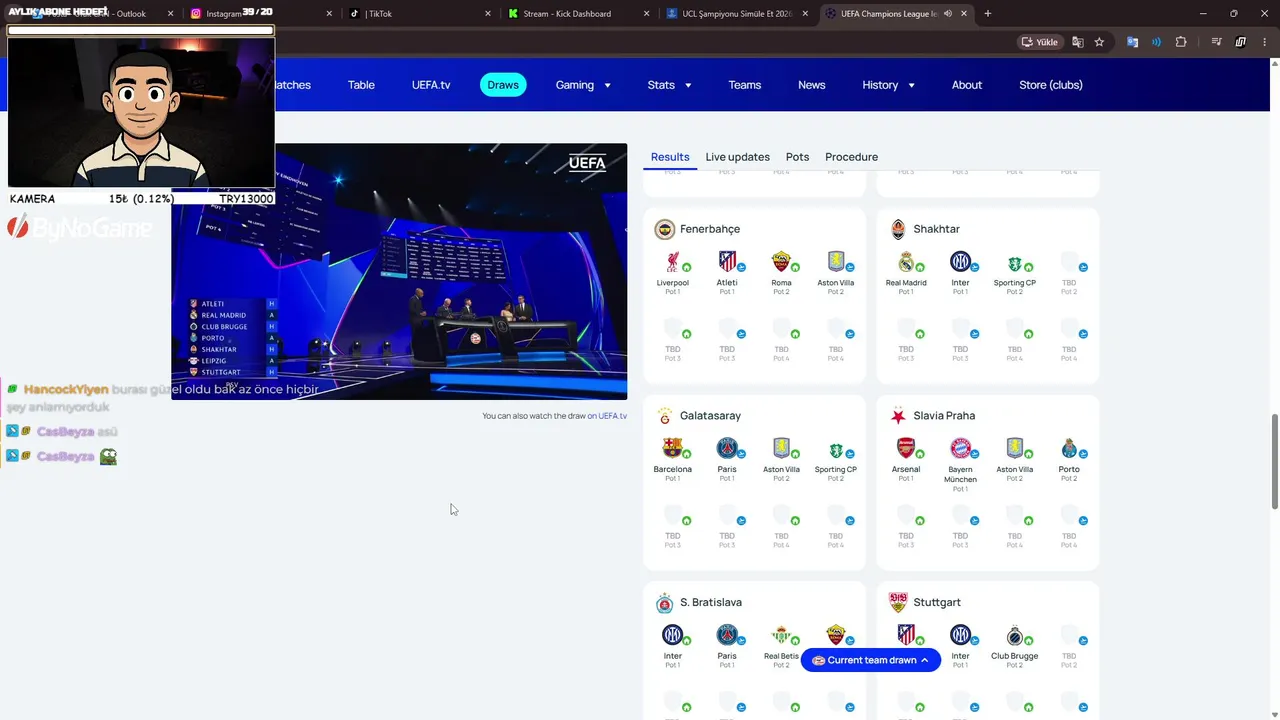Open the History dropdown in the navigation bar
Screen dimensions: 1280x720
pyautogui.click(x=889, y=85)
